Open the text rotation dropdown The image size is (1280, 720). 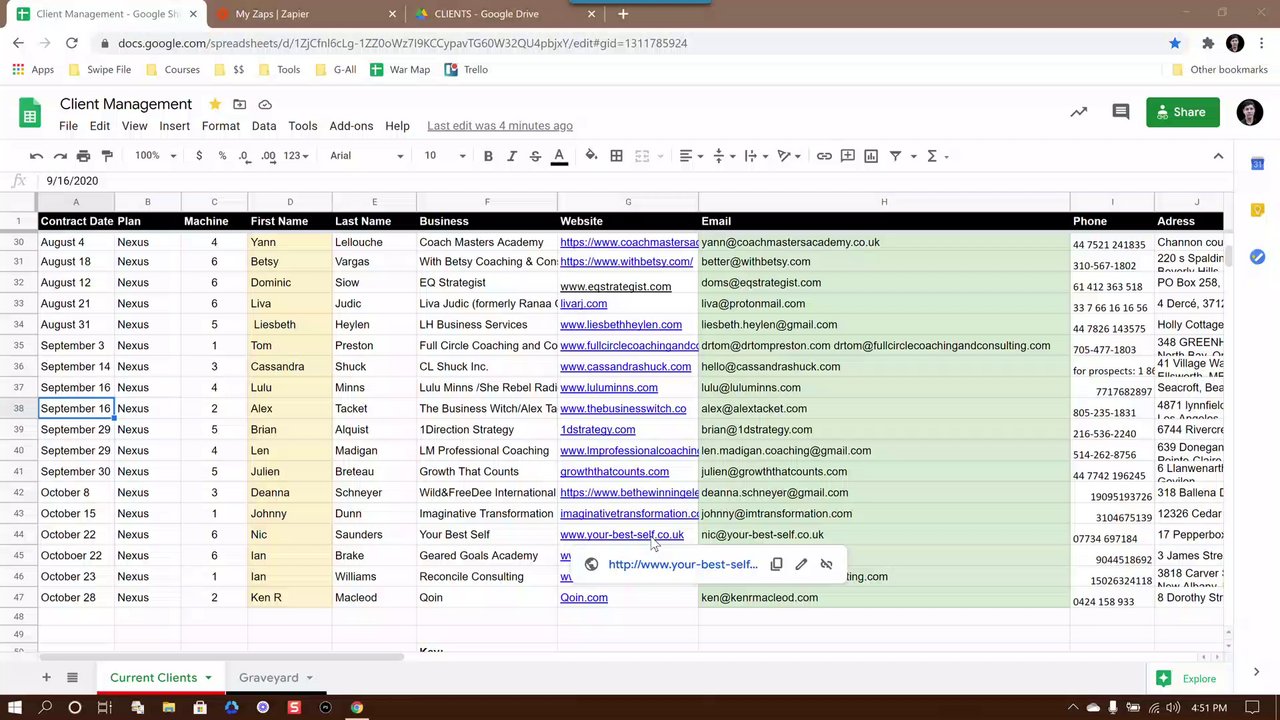pyautogui.click(x=789, y=156)
